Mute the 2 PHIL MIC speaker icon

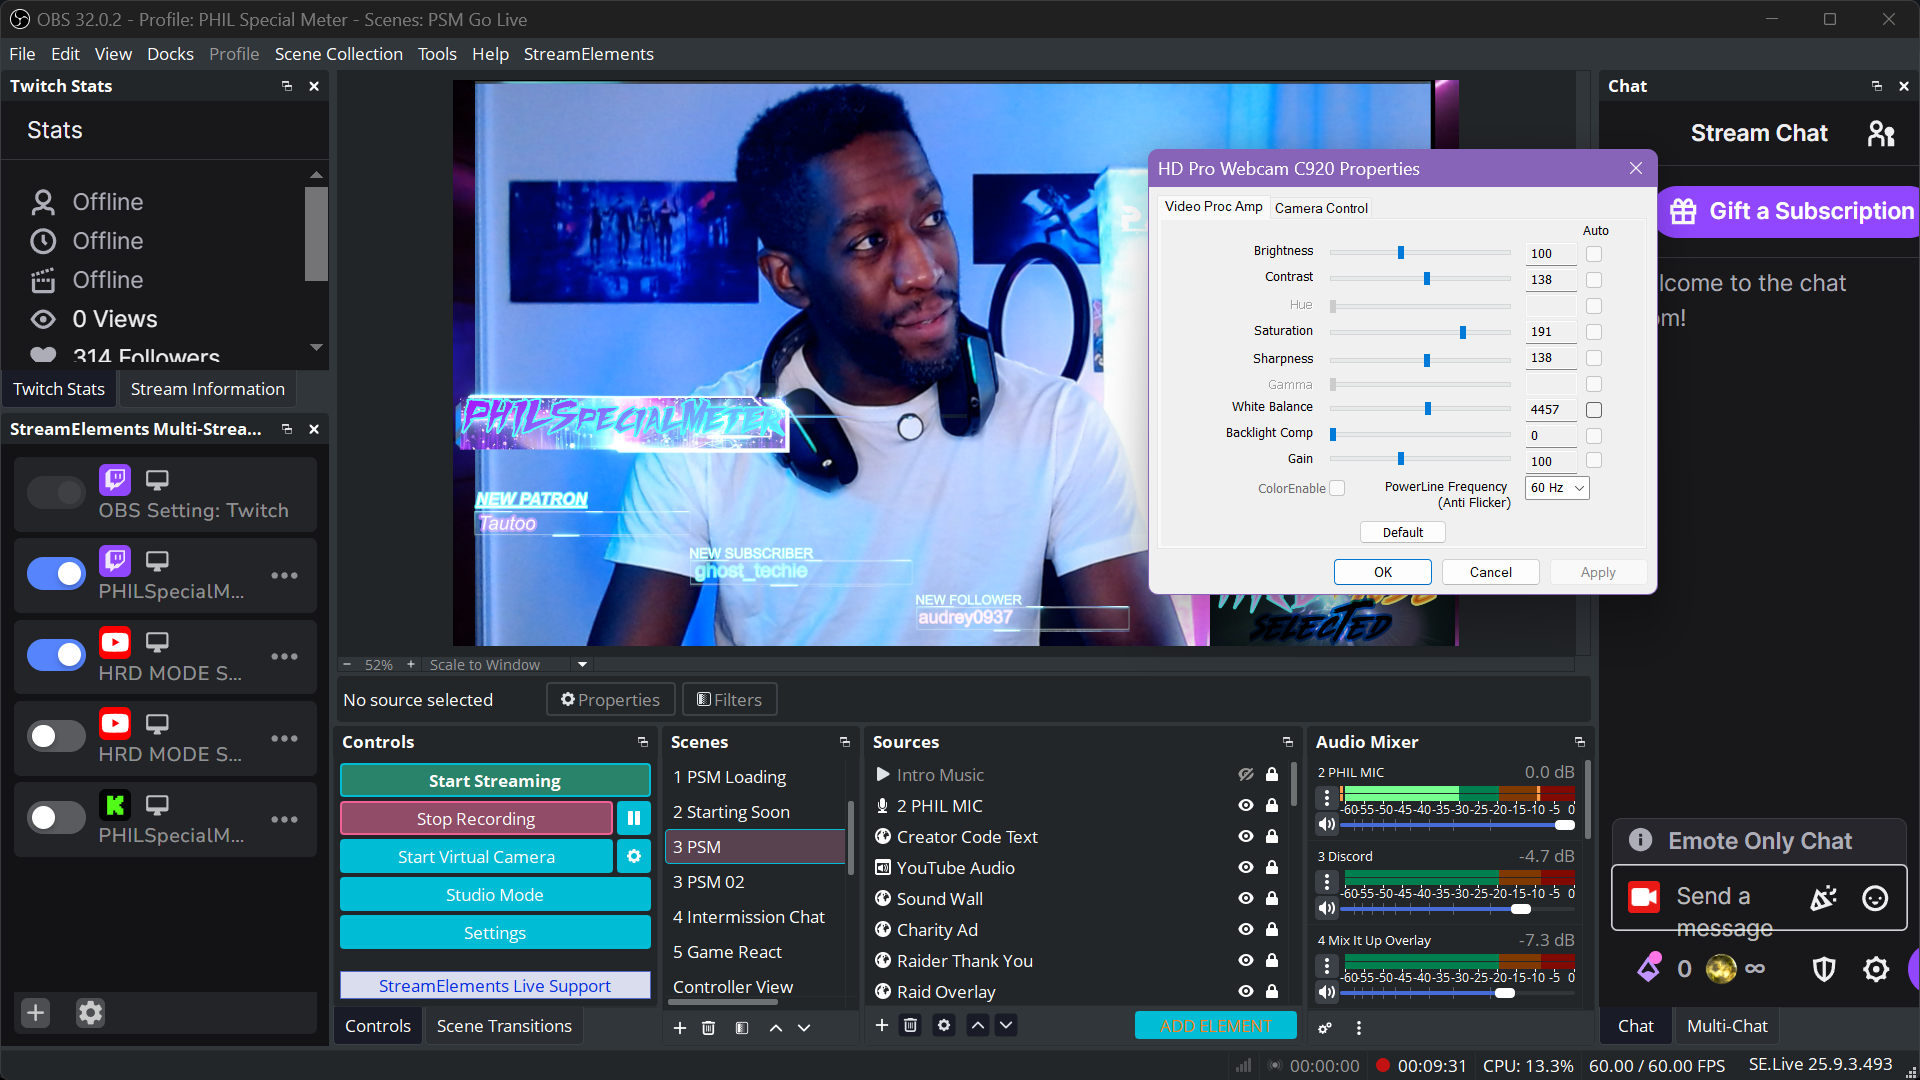coord(1327,825)
